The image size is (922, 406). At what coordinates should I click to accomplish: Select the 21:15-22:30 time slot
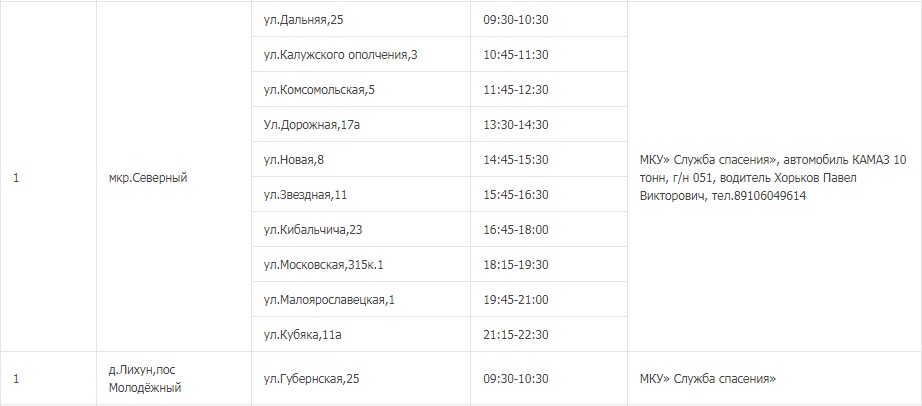pyautogui.click(x=515, y=334)
